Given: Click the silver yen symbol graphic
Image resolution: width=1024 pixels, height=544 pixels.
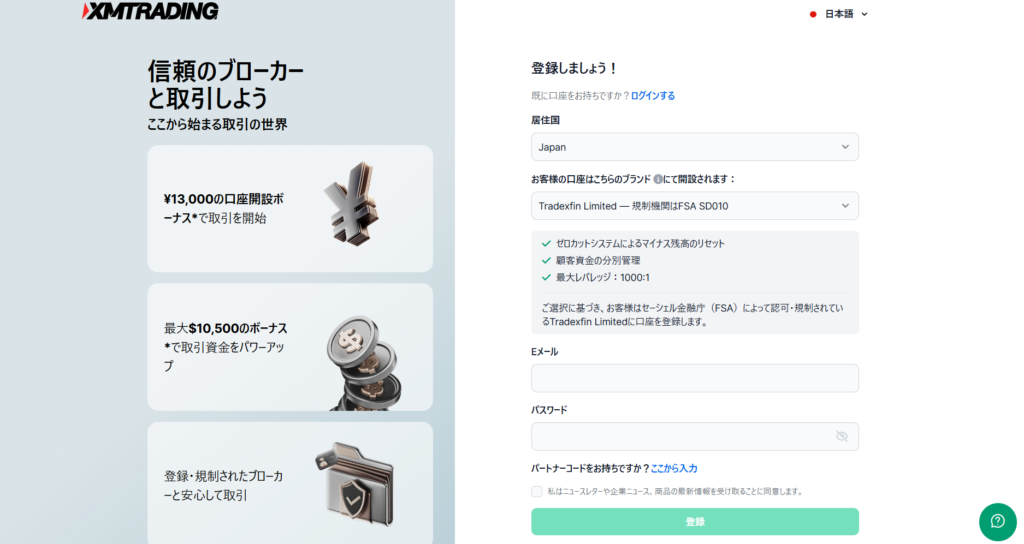Looking at the screenshot, I should (x=351, y=204).
